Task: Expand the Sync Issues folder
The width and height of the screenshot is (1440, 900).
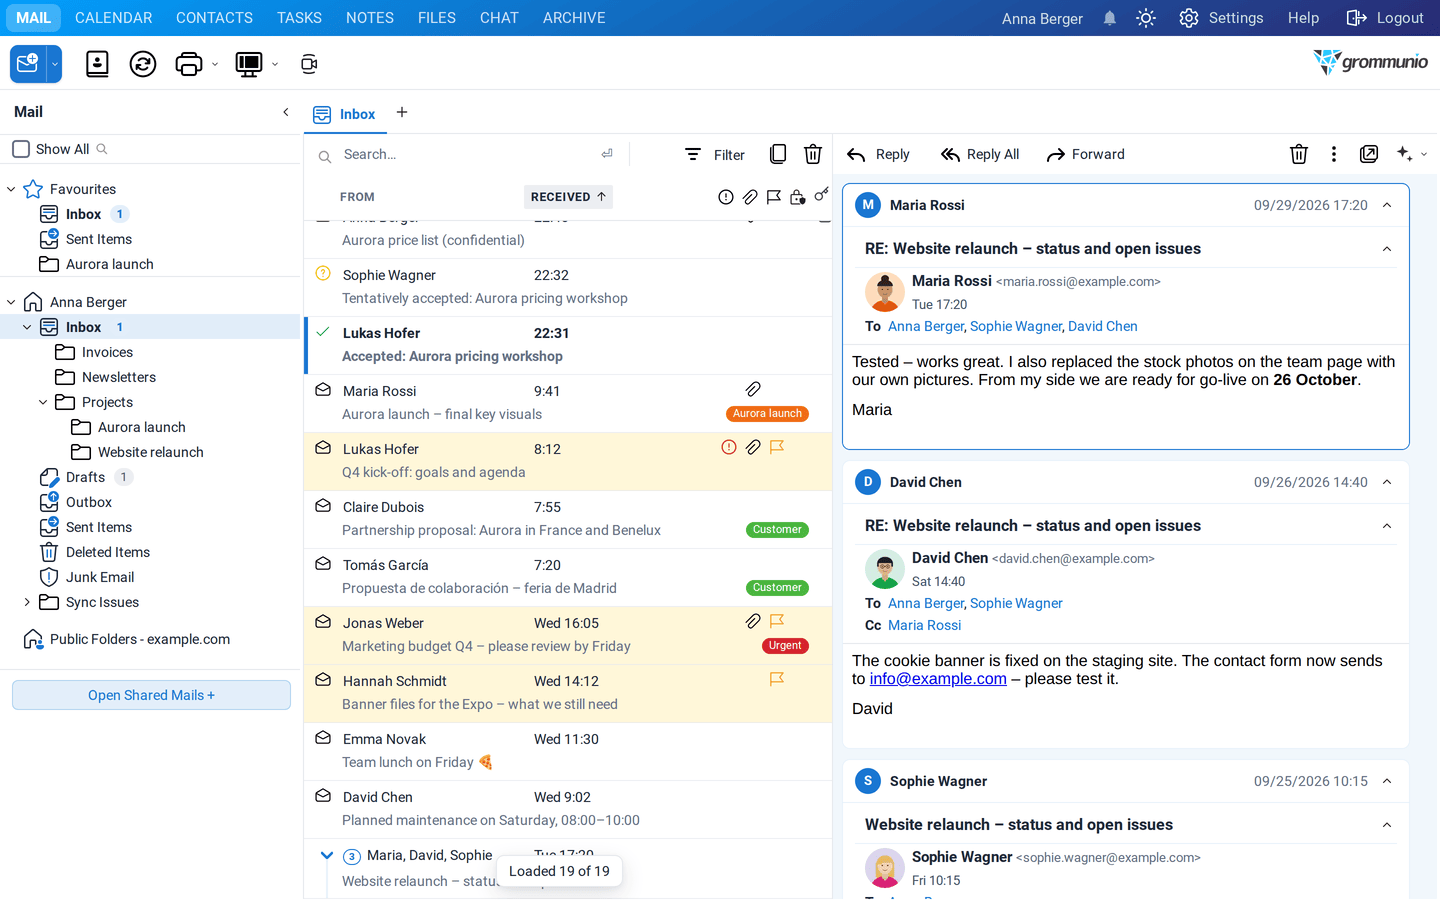Action: (27, 602)
